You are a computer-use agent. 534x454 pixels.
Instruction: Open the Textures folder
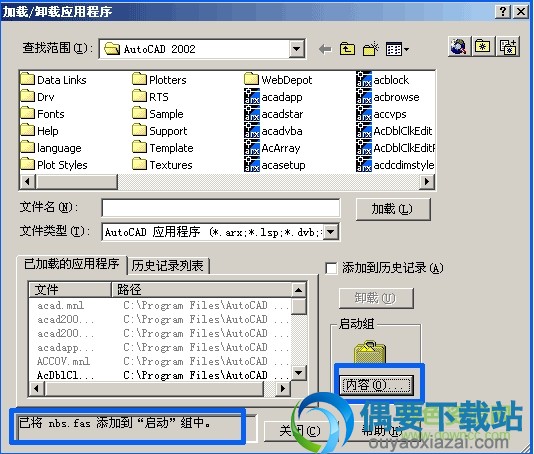pyautogui.click(x=162, y=165)
